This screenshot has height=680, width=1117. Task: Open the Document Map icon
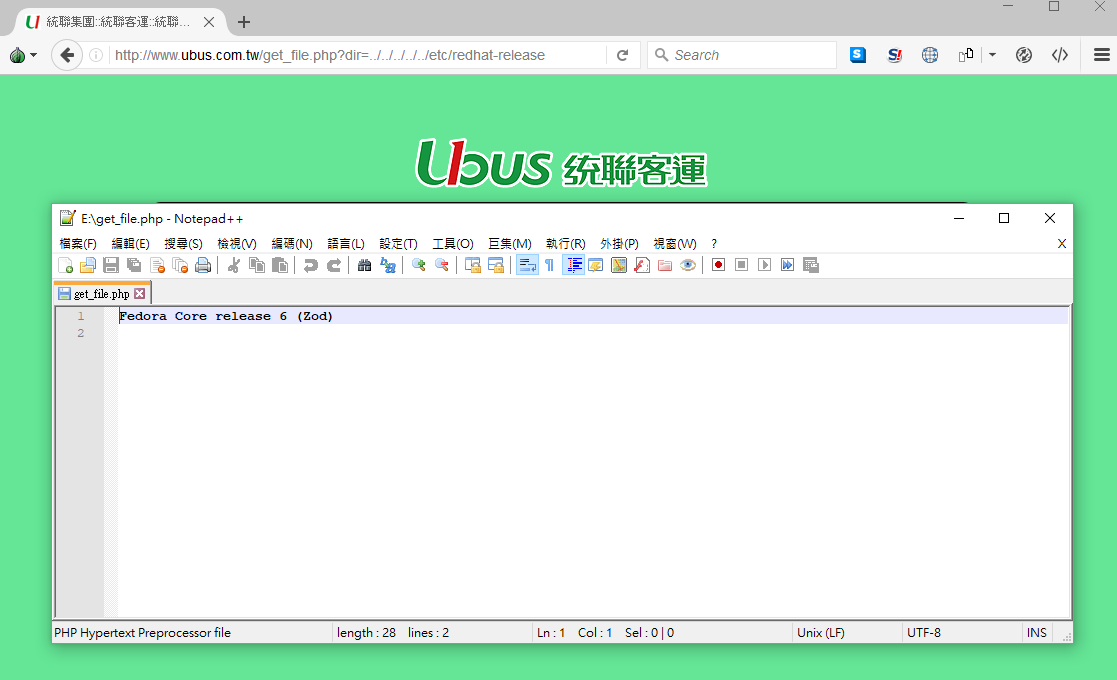pos(619,266)
